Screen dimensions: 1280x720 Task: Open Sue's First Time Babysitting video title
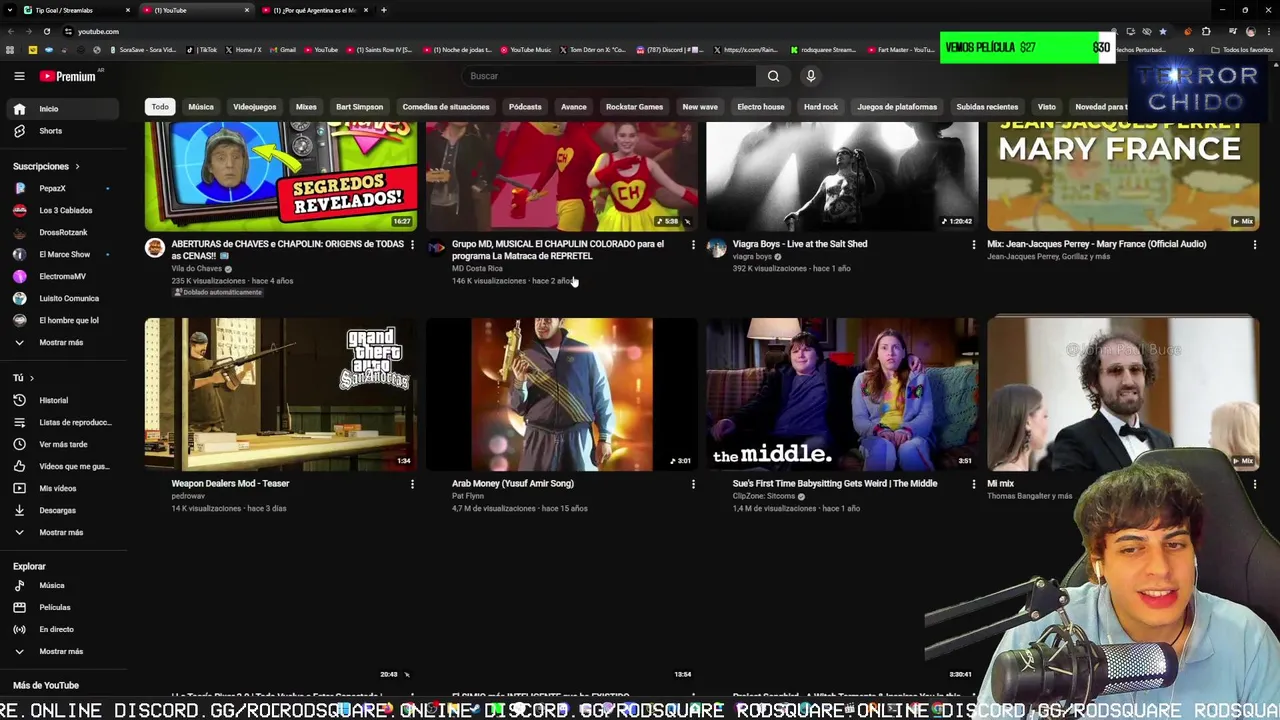coord(835,484)
